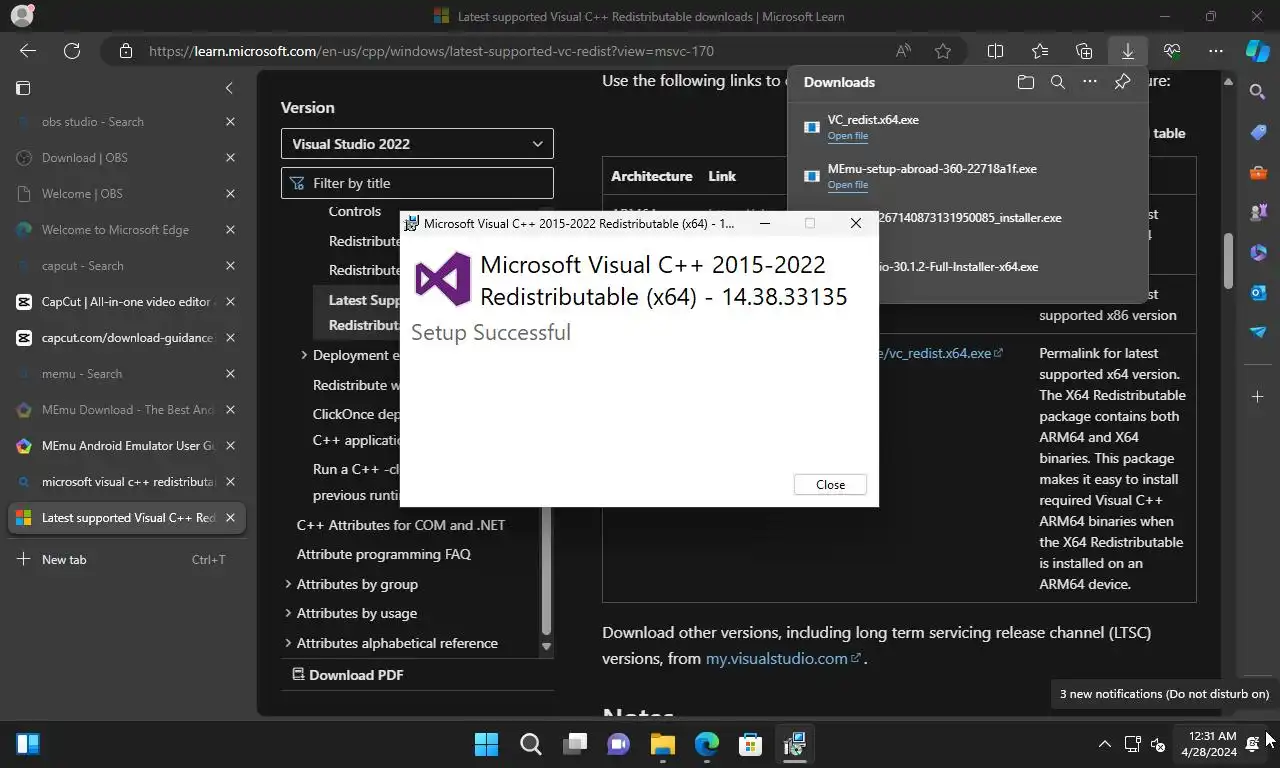Click the taskbar clock showing 12:31 AM
The height and width of the screenshot is (768, 1280).
[x=1209, y=744]
